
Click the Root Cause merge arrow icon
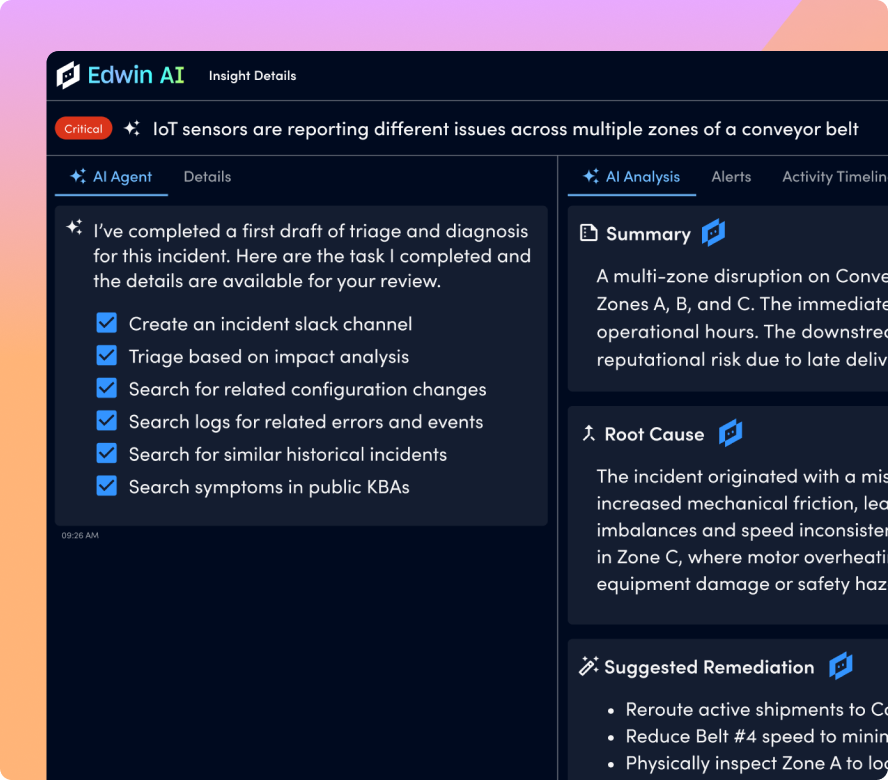click(x=589, y=433)
